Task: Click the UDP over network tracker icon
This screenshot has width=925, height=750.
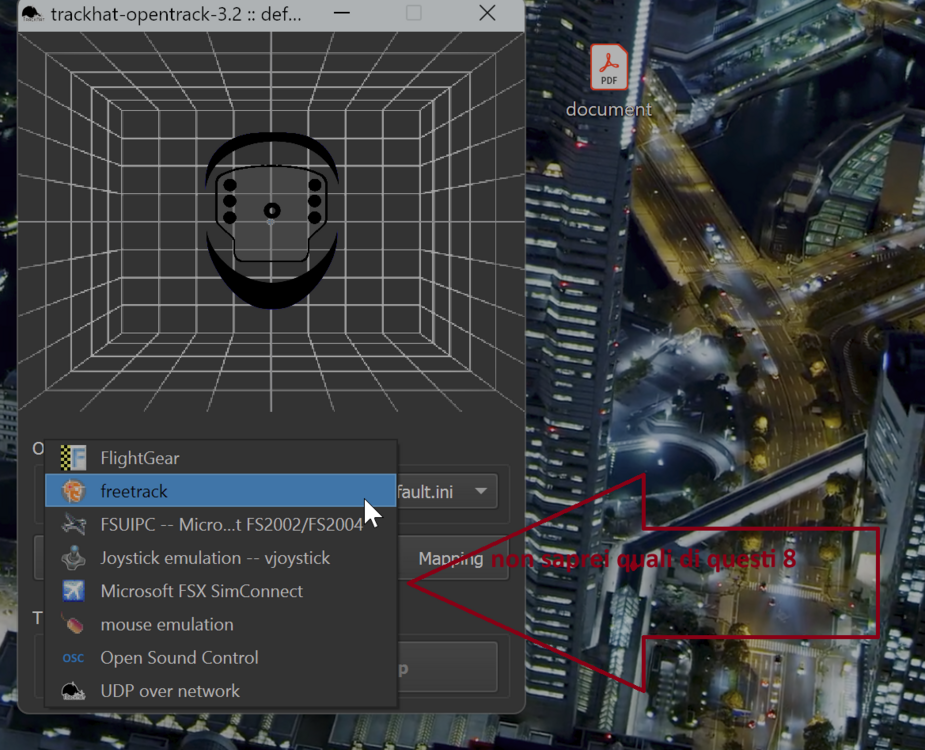Action: (x=71, y=691)
